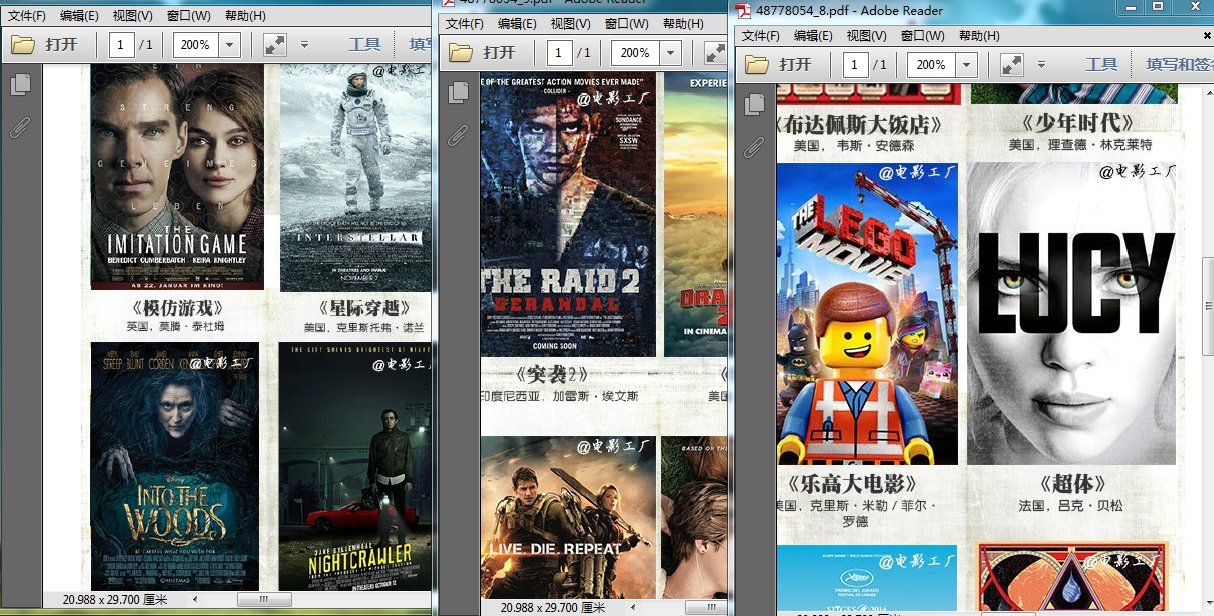Expand toolbar options arrow beside fit icon, left window

(304, 45)
